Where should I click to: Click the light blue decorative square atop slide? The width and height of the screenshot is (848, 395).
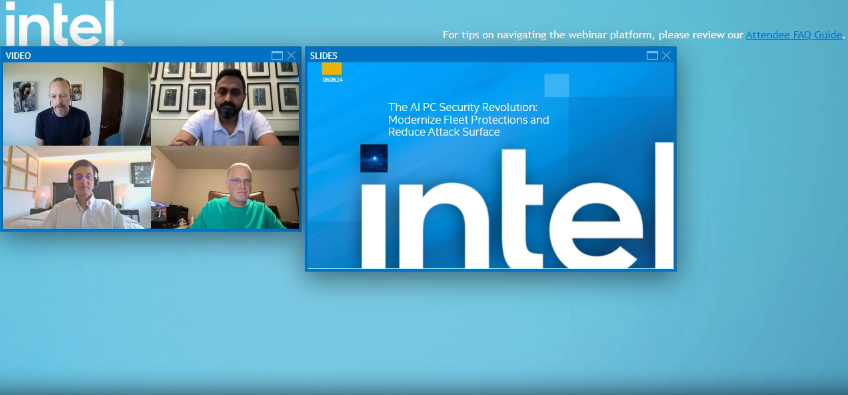point(556,85)
